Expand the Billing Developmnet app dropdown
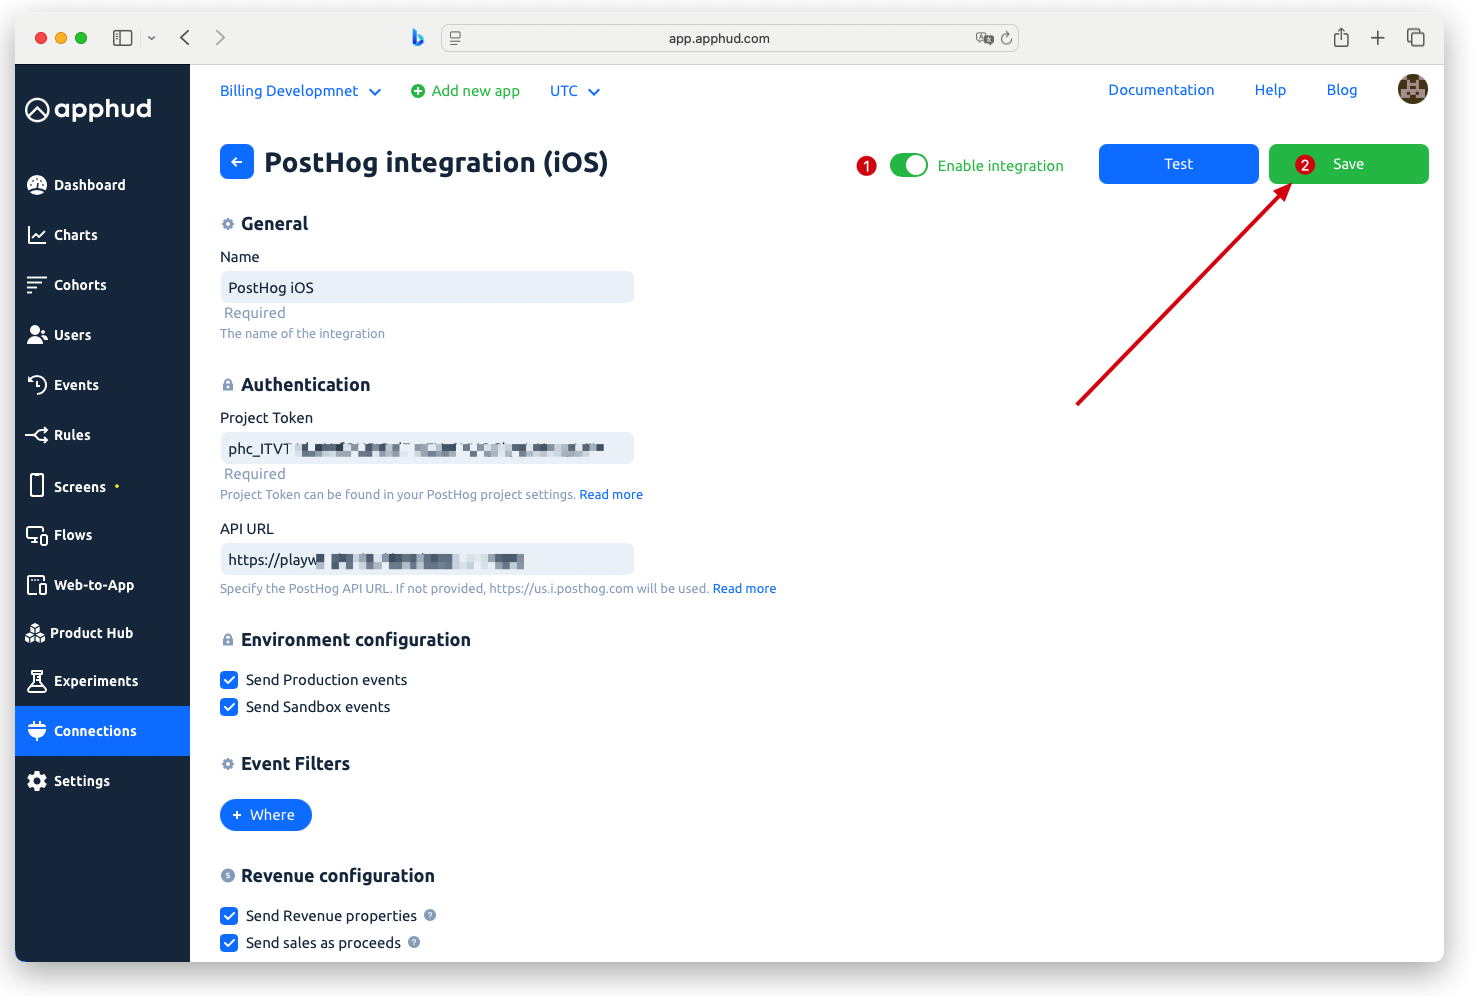1478x996 pixels. (300, 91)
